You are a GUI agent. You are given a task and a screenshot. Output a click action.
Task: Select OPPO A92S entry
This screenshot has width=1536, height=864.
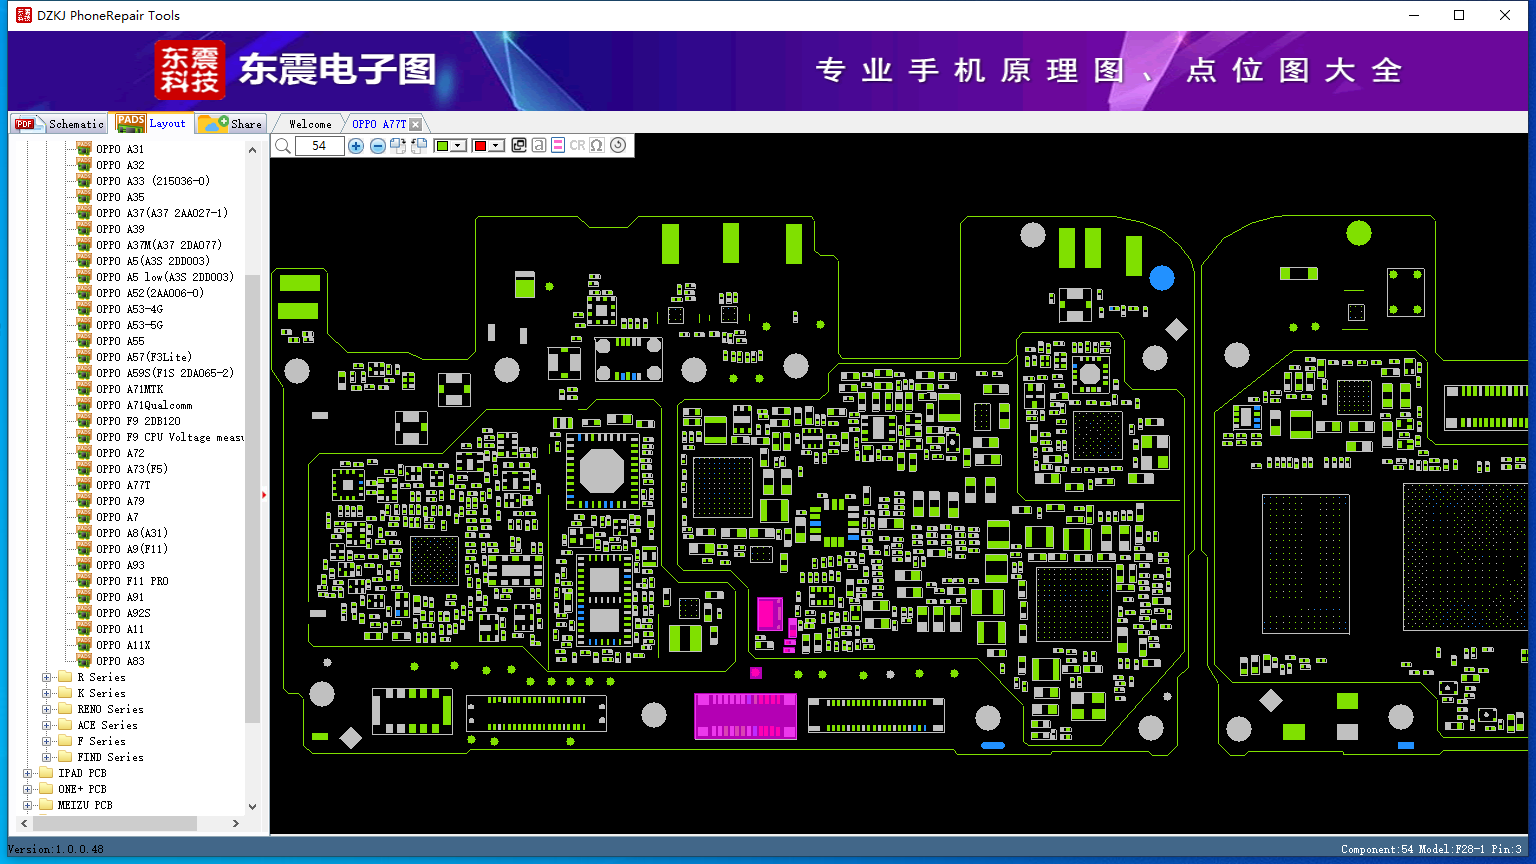point(124,613)
